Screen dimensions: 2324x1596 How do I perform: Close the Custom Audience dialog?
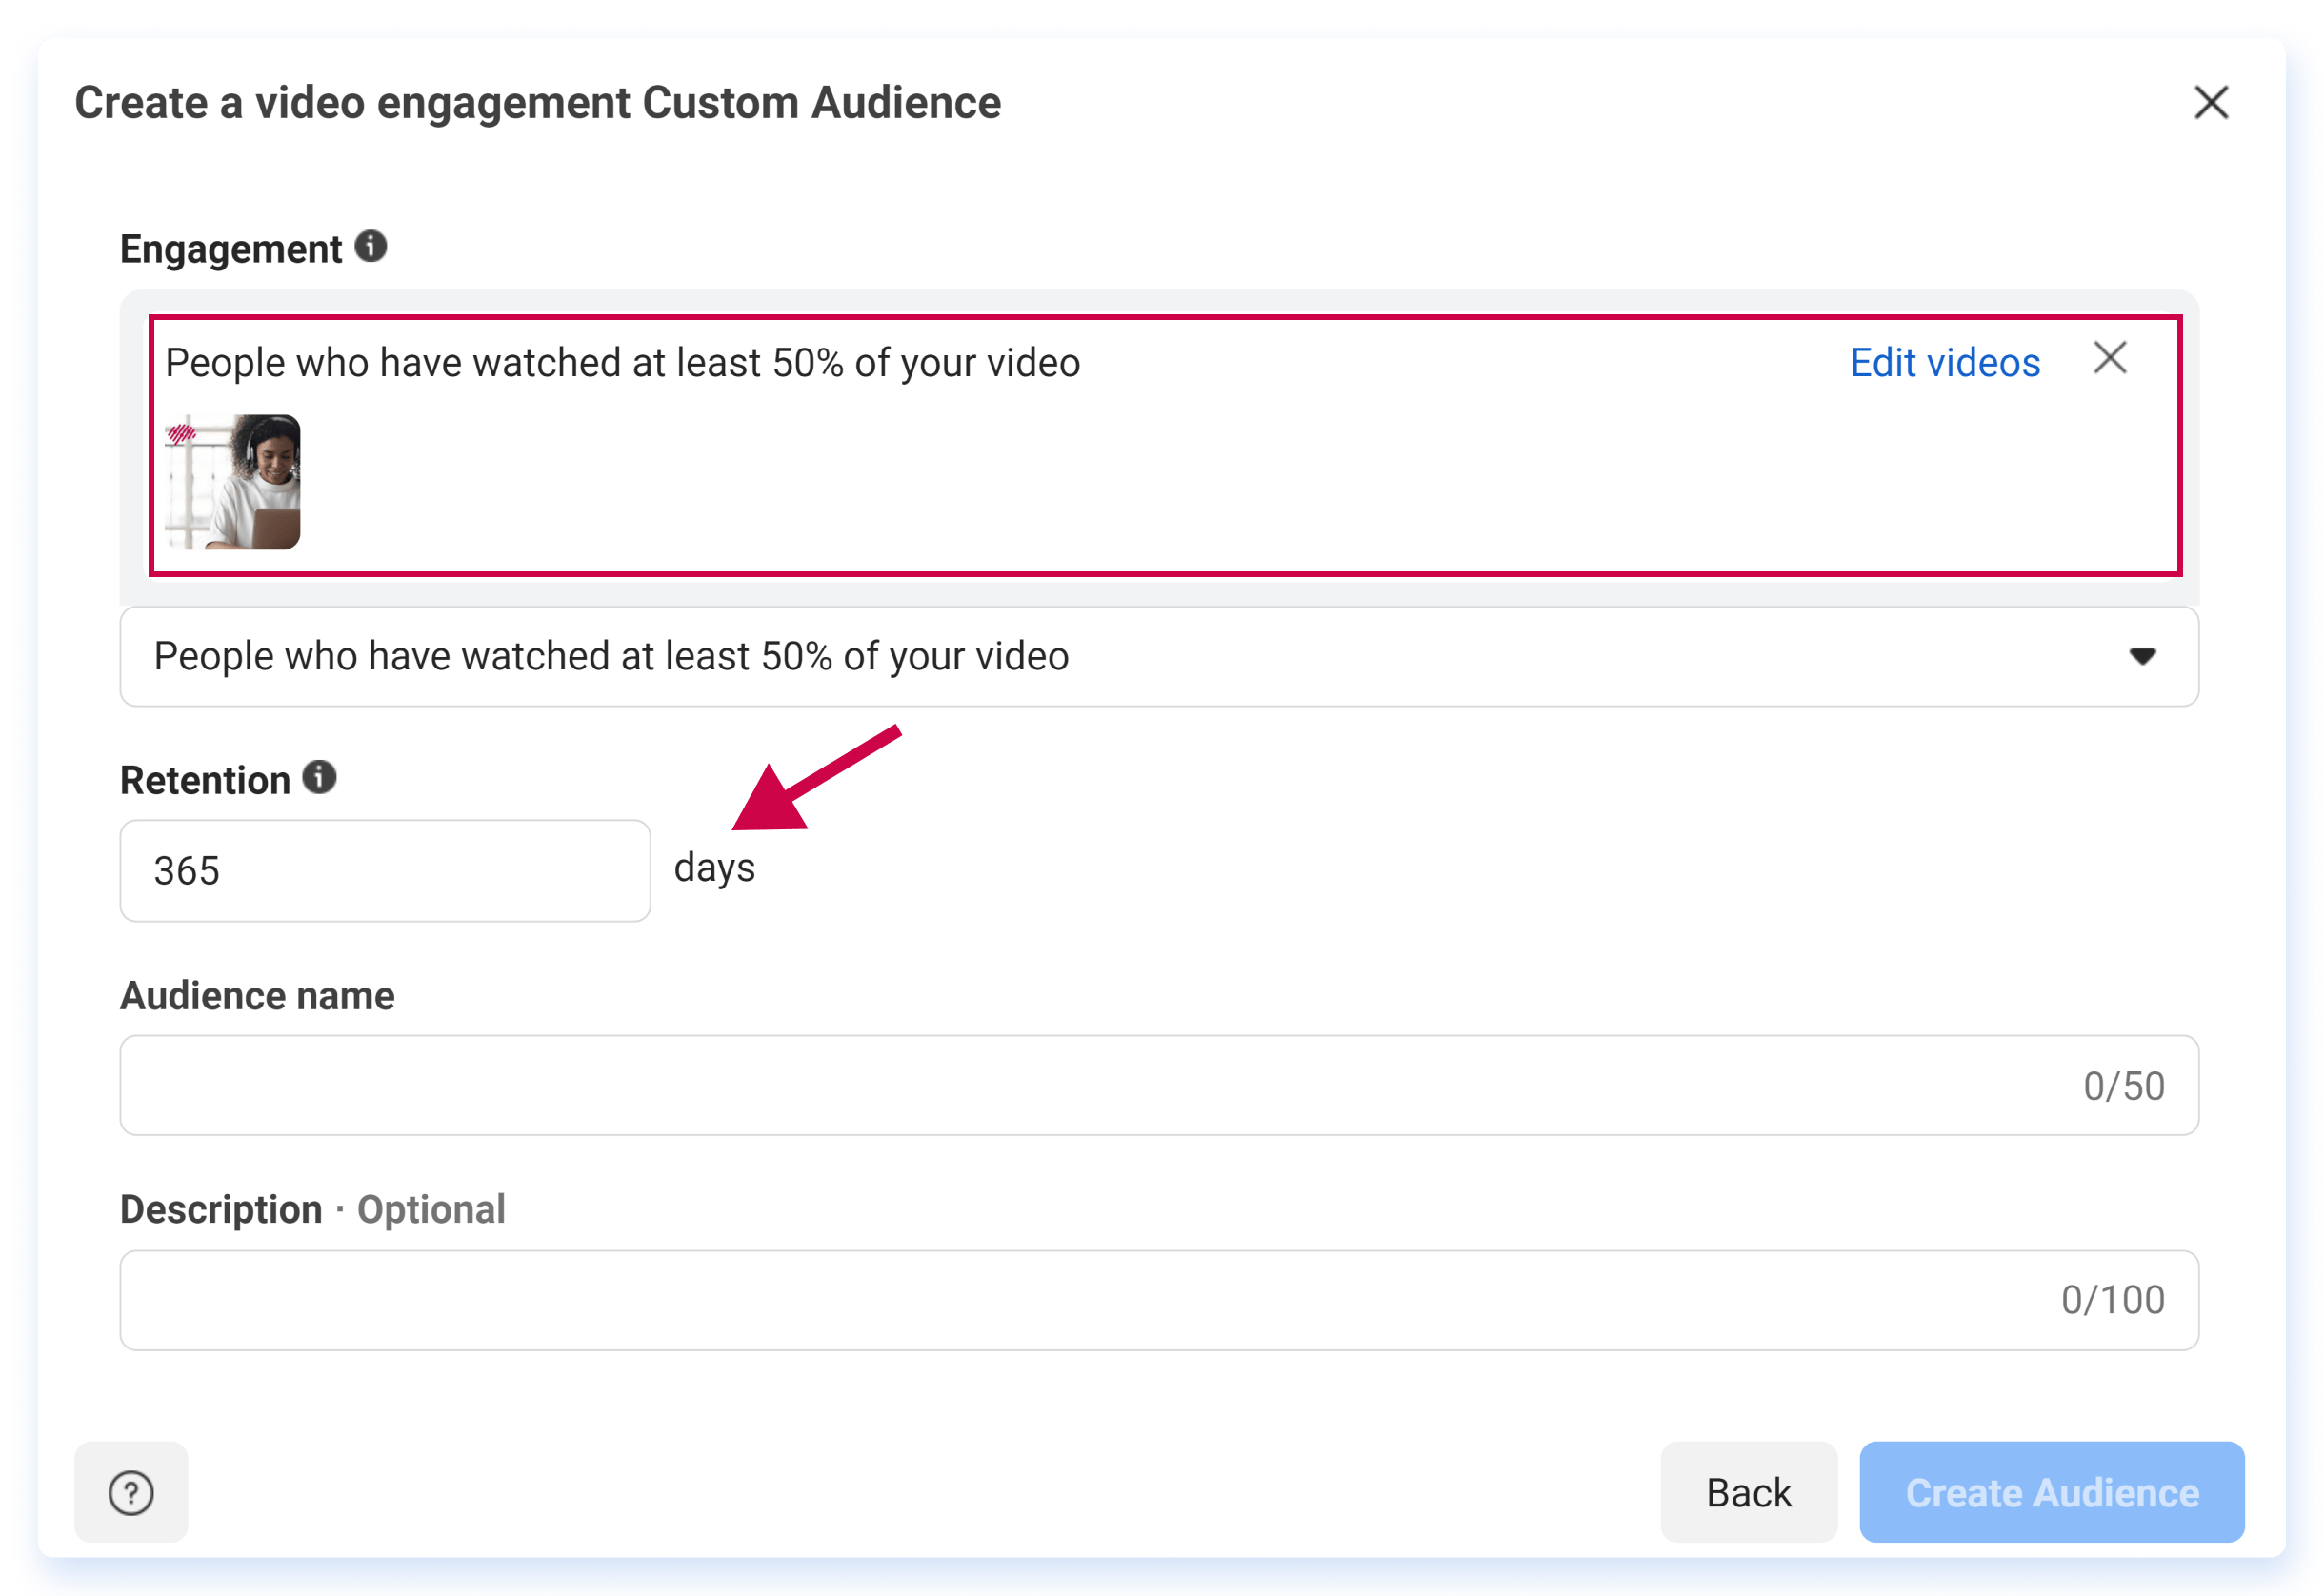coord(2211,102)
